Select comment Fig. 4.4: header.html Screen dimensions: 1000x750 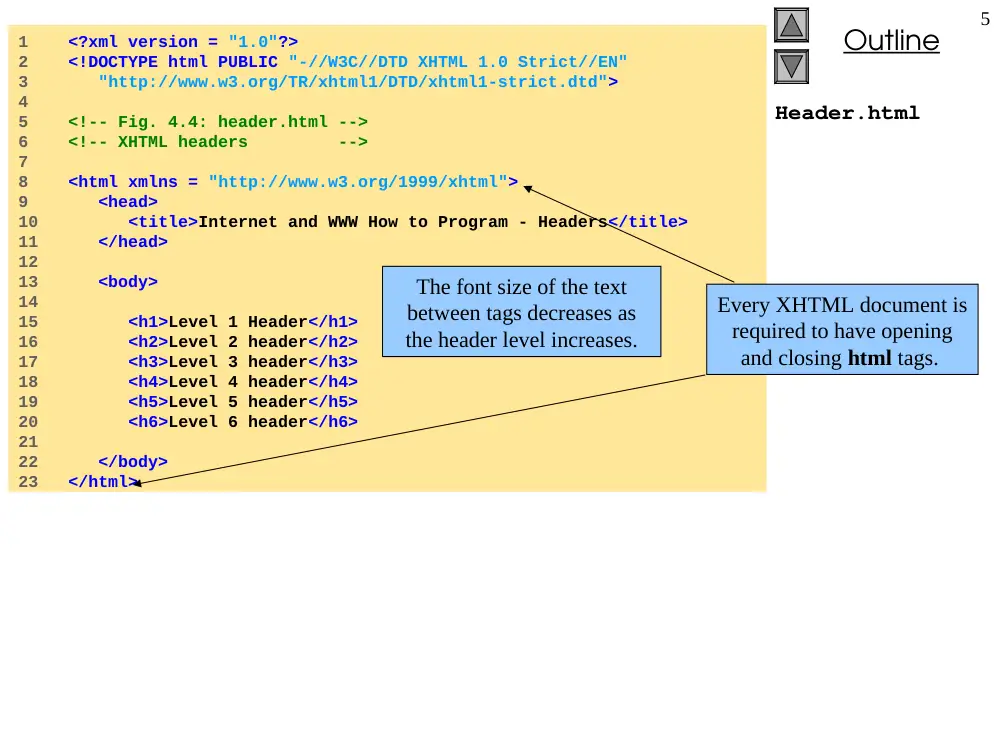217,122
